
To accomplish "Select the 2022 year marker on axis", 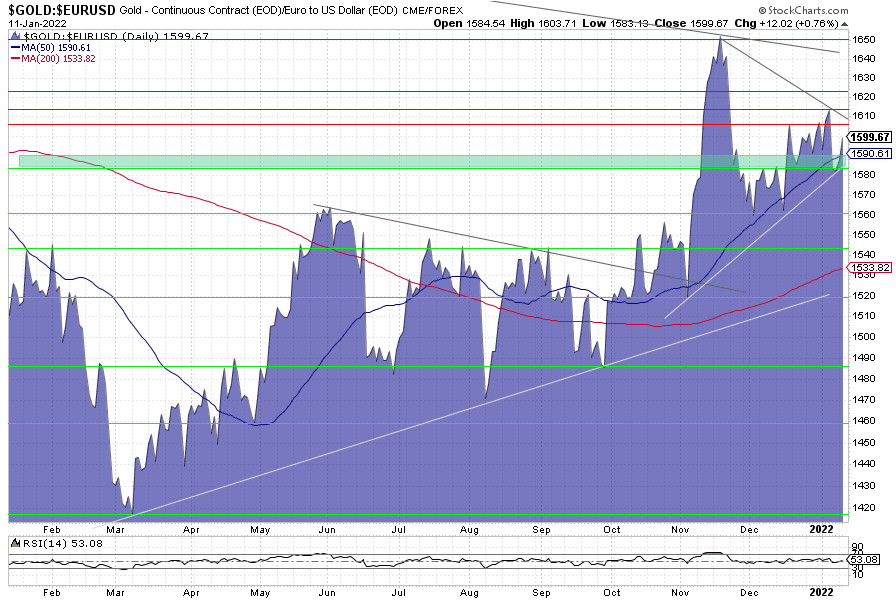I will pyautogui.click(x=821, y=528).
